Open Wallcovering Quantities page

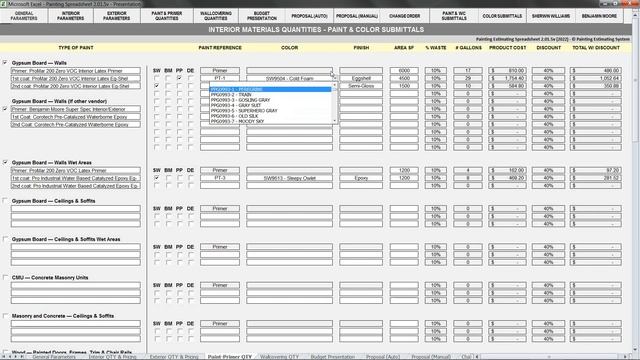216,16
